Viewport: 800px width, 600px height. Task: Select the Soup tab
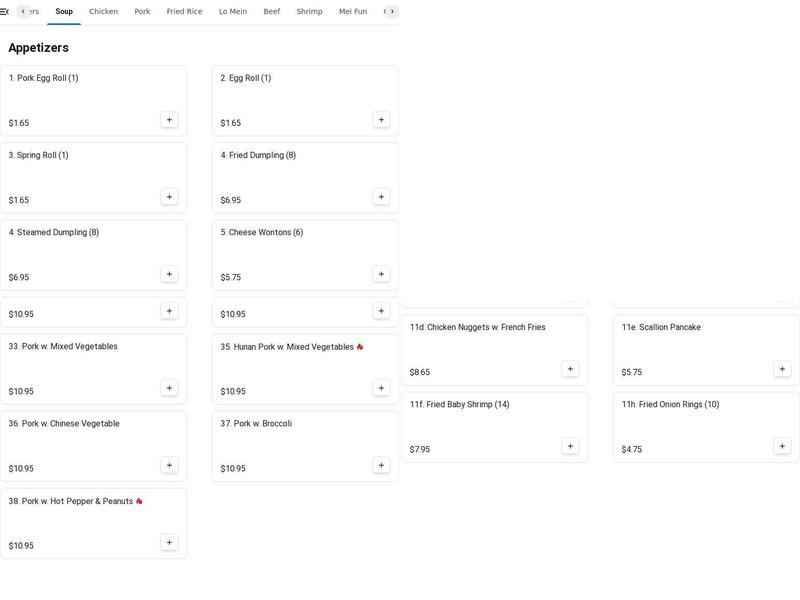[x=63, y=12]
